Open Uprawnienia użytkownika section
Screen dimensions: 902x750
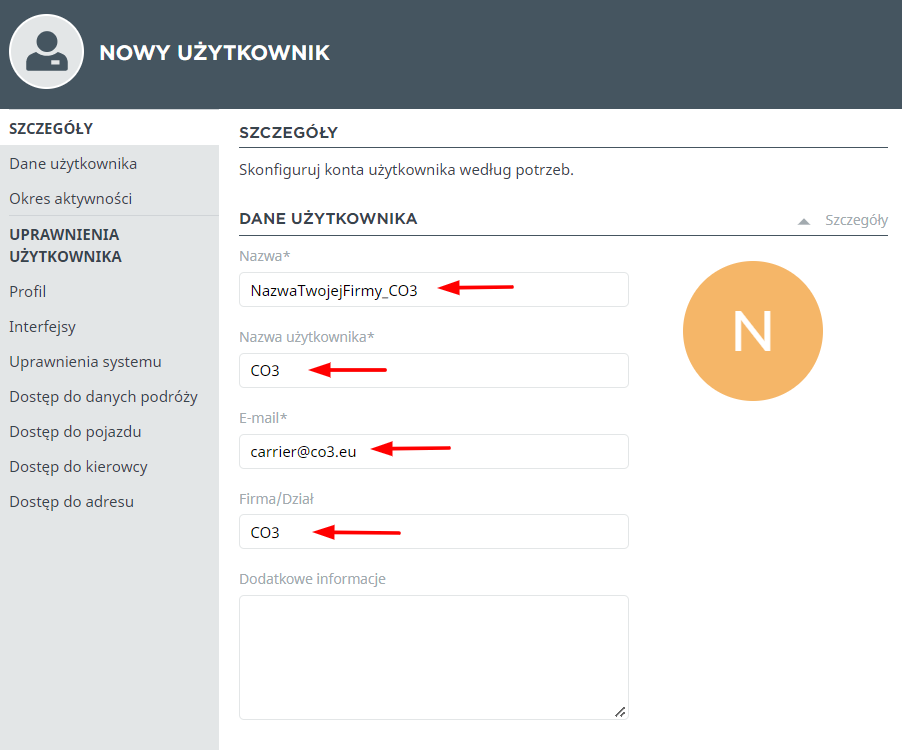pyautogui.click(x=66, y=246)
